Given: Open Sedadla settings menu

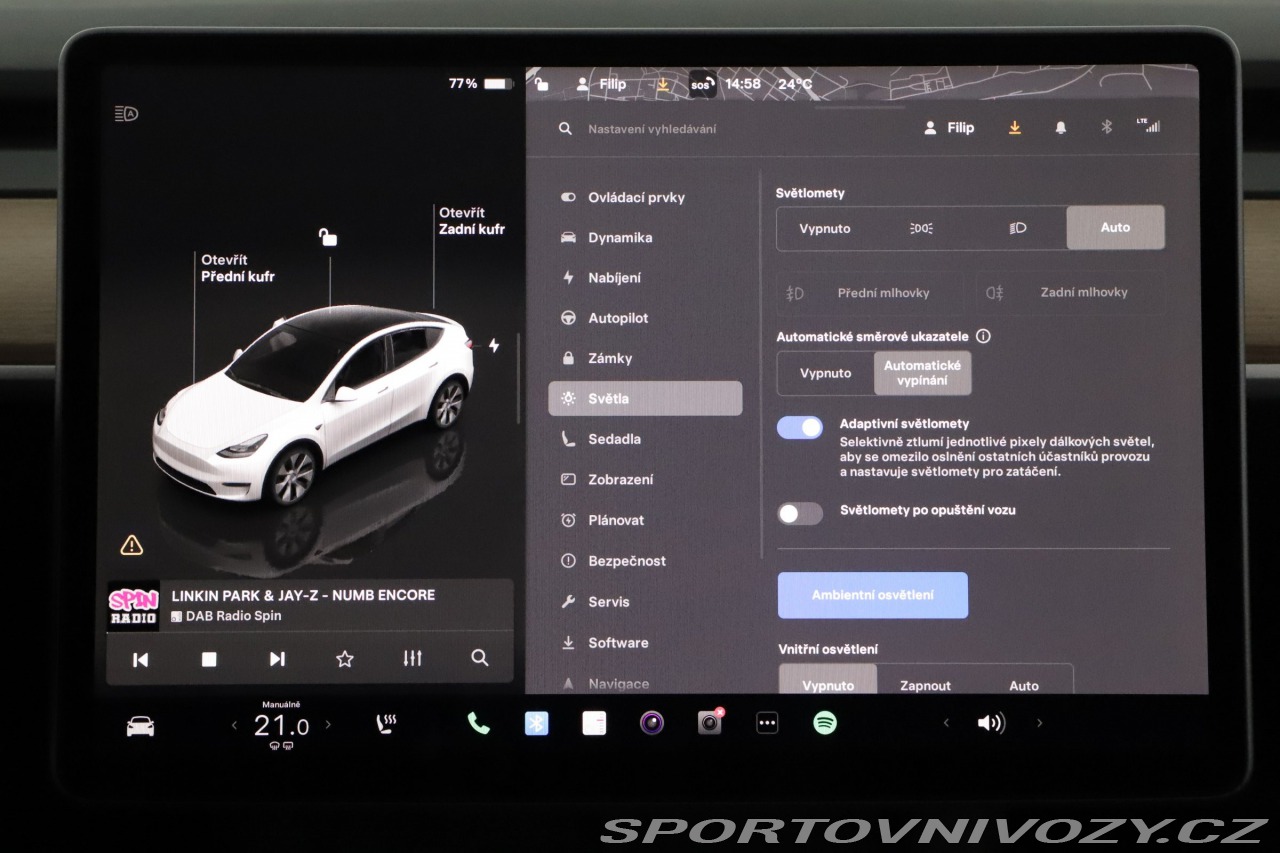Looking at the screenshot, I should pyautogui.click(x=645, y=439).
